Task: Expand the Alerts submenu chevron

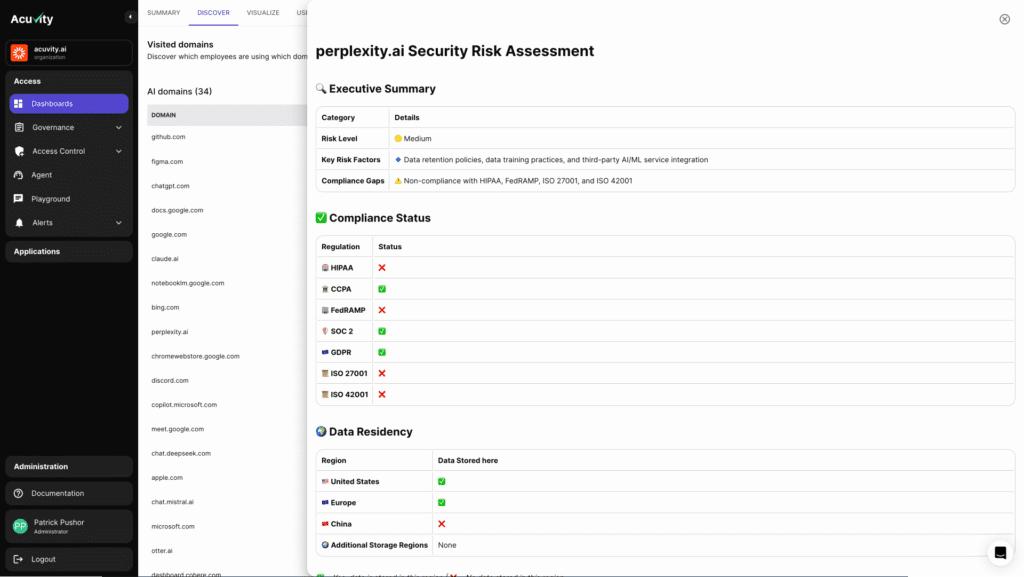Action: [118, 223]
